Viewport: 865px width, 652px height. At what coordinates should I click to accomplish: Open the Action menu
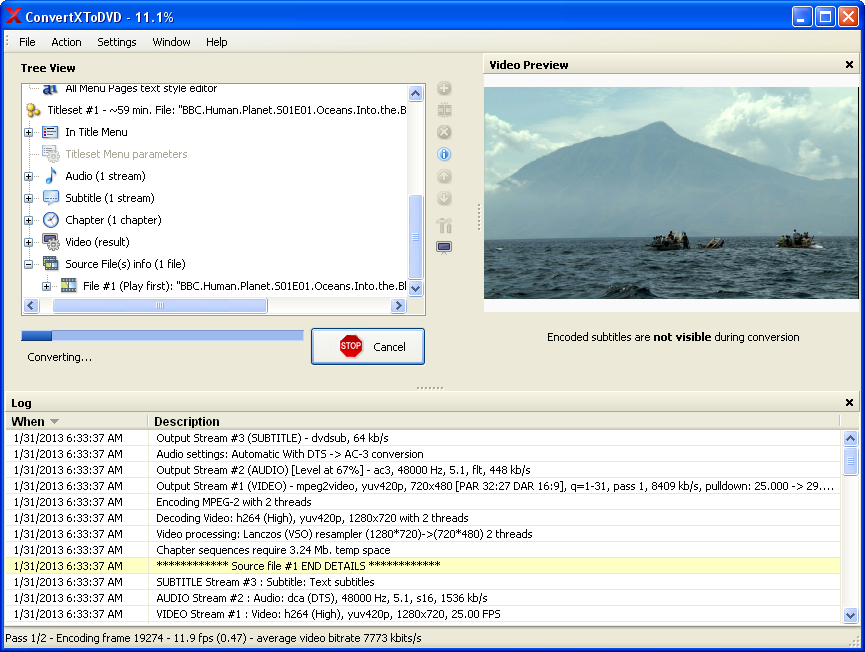[66, 42]
